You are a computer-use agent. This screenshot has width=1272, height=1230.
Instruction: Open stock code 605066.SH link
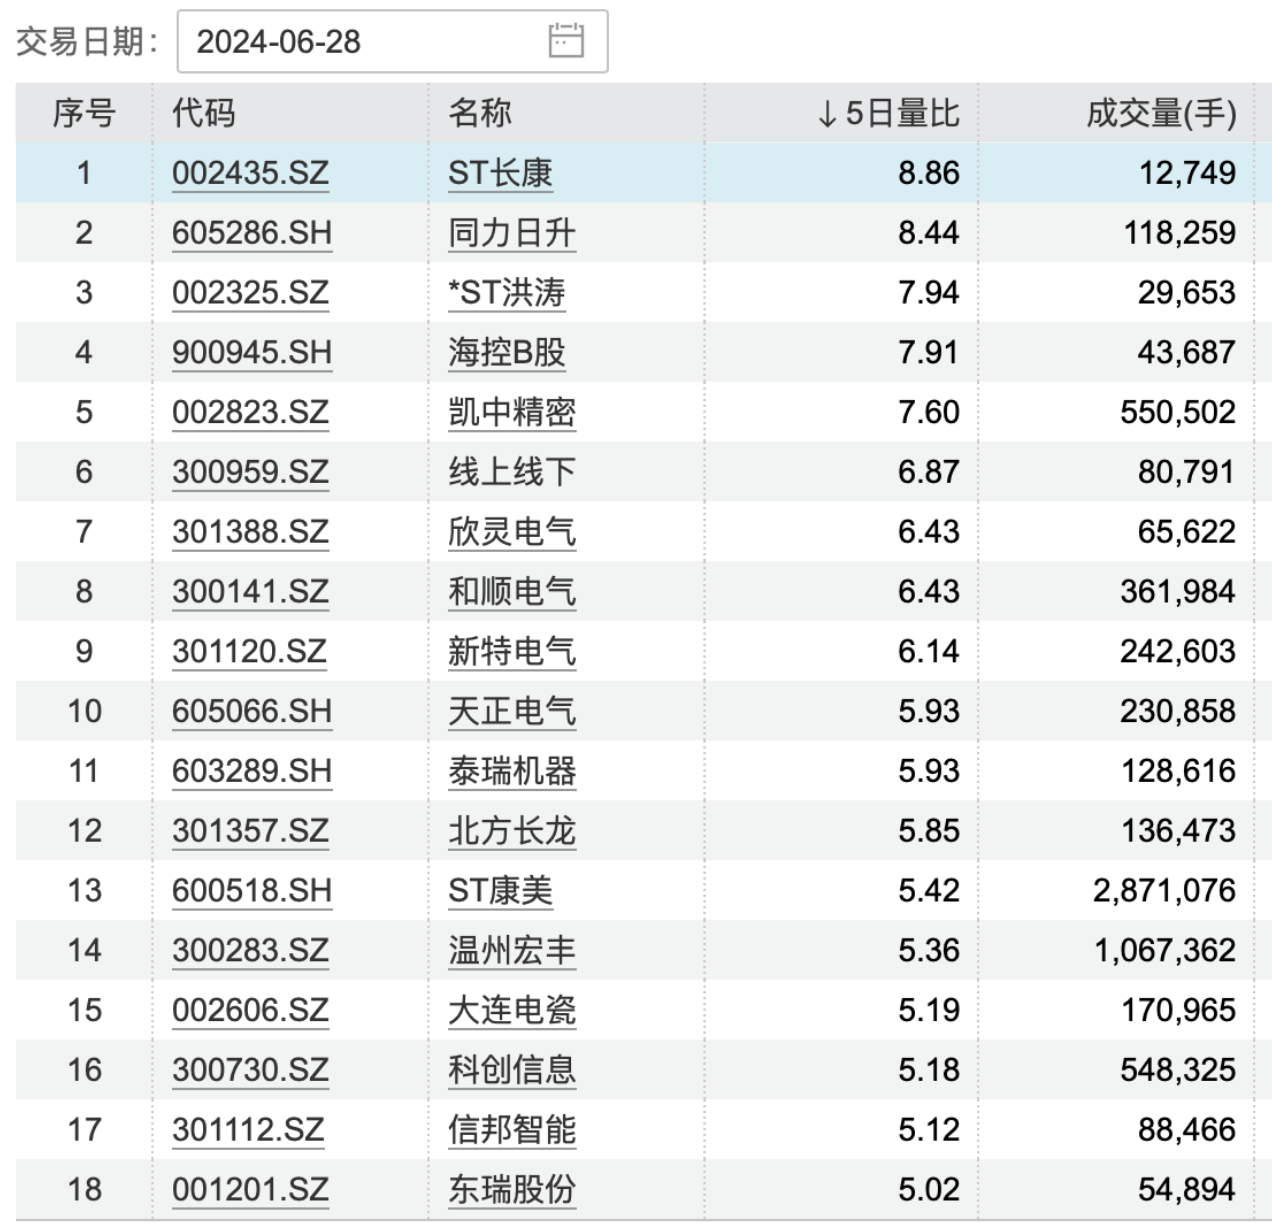click(252, 712)
